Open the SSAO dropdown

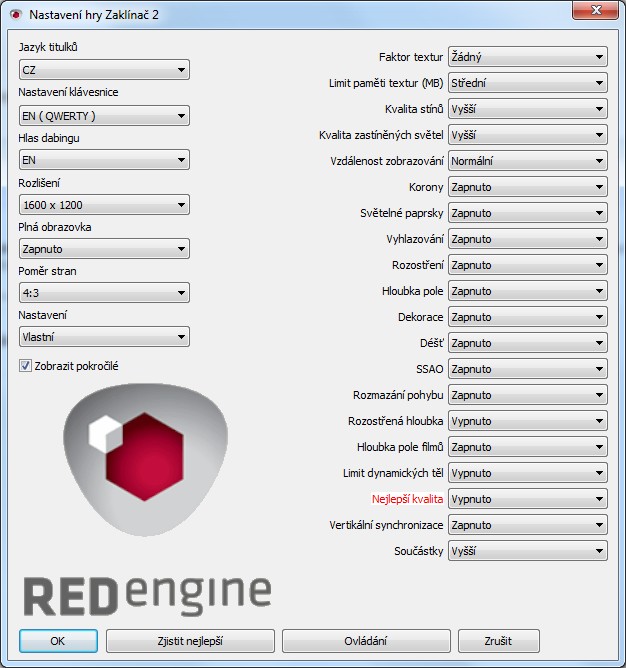[528, 369]
